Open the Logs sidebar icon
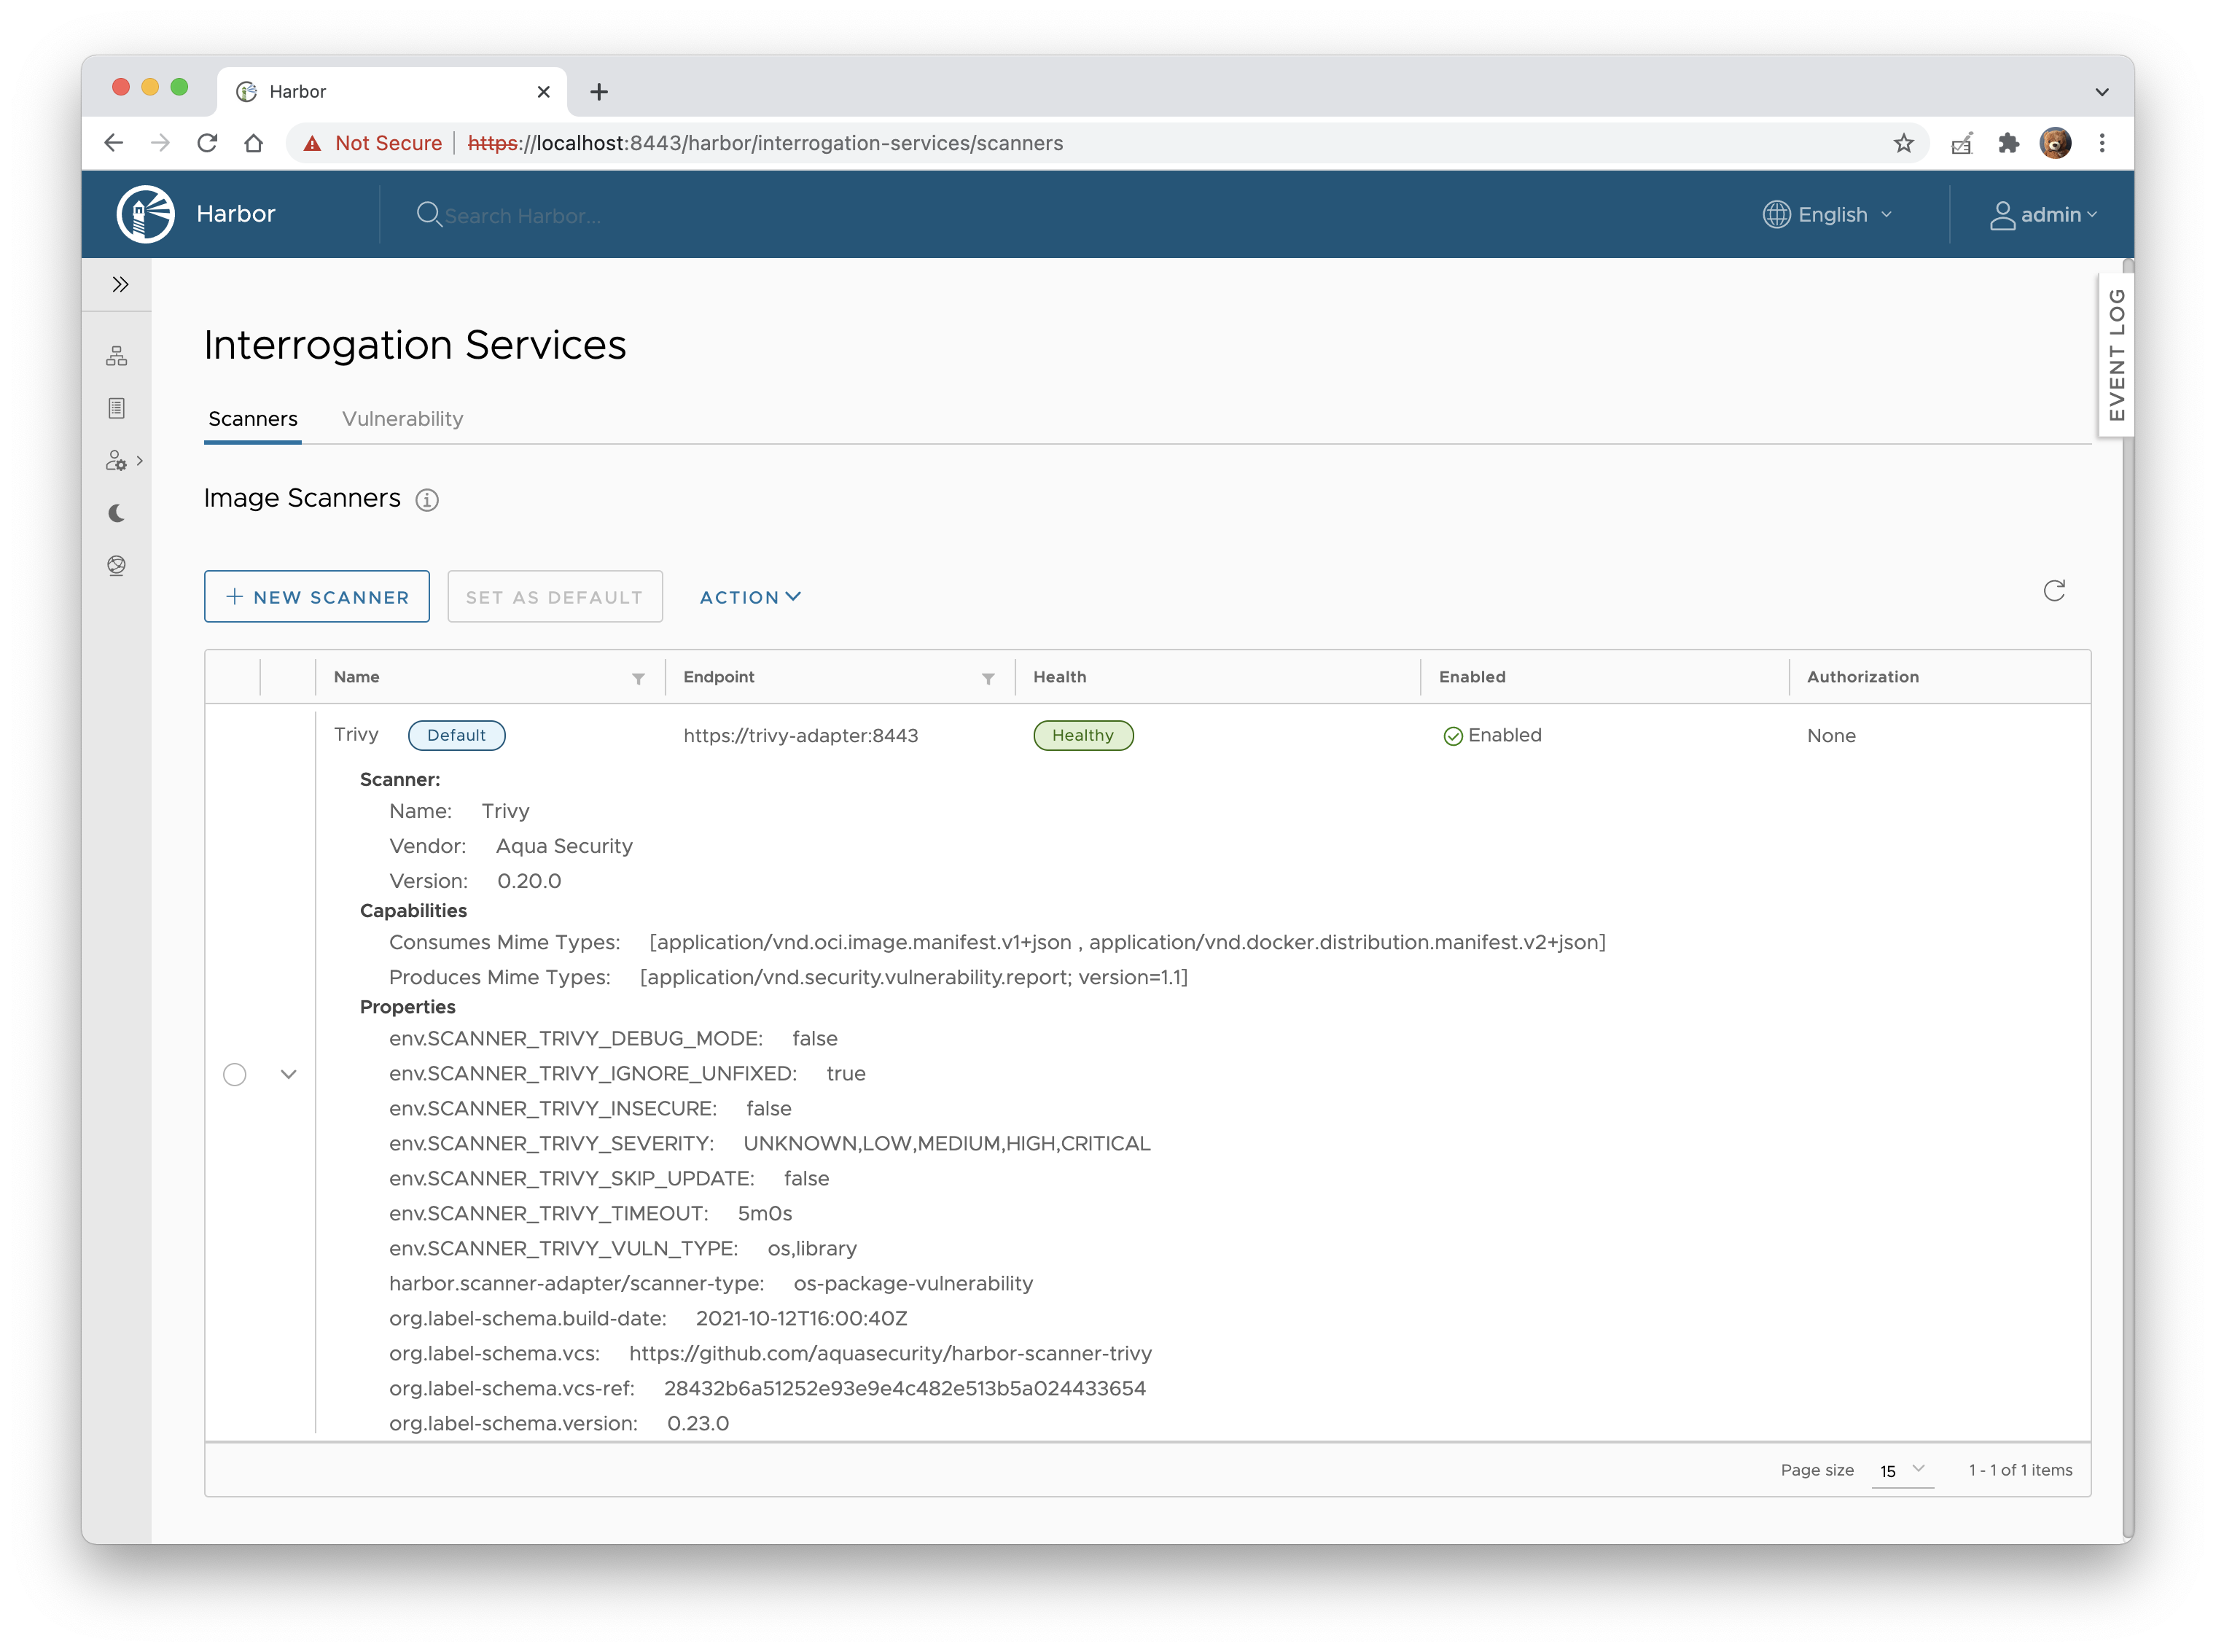 point(117,408)
